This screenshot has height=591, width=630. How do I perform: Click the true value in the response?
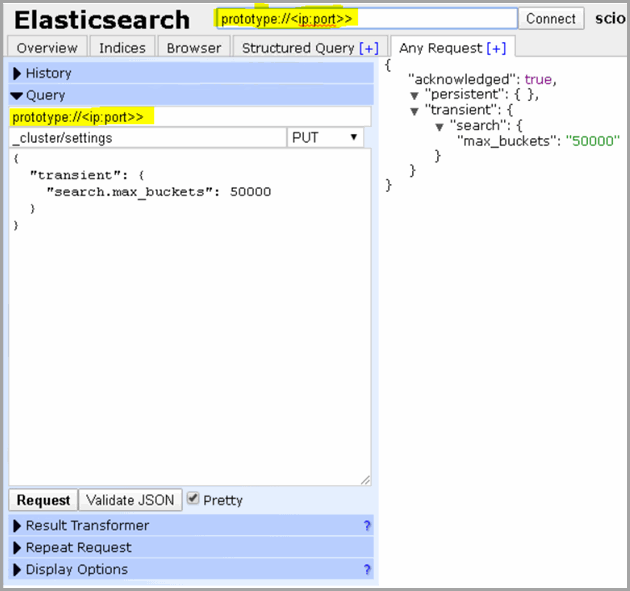tap(538, 79)
